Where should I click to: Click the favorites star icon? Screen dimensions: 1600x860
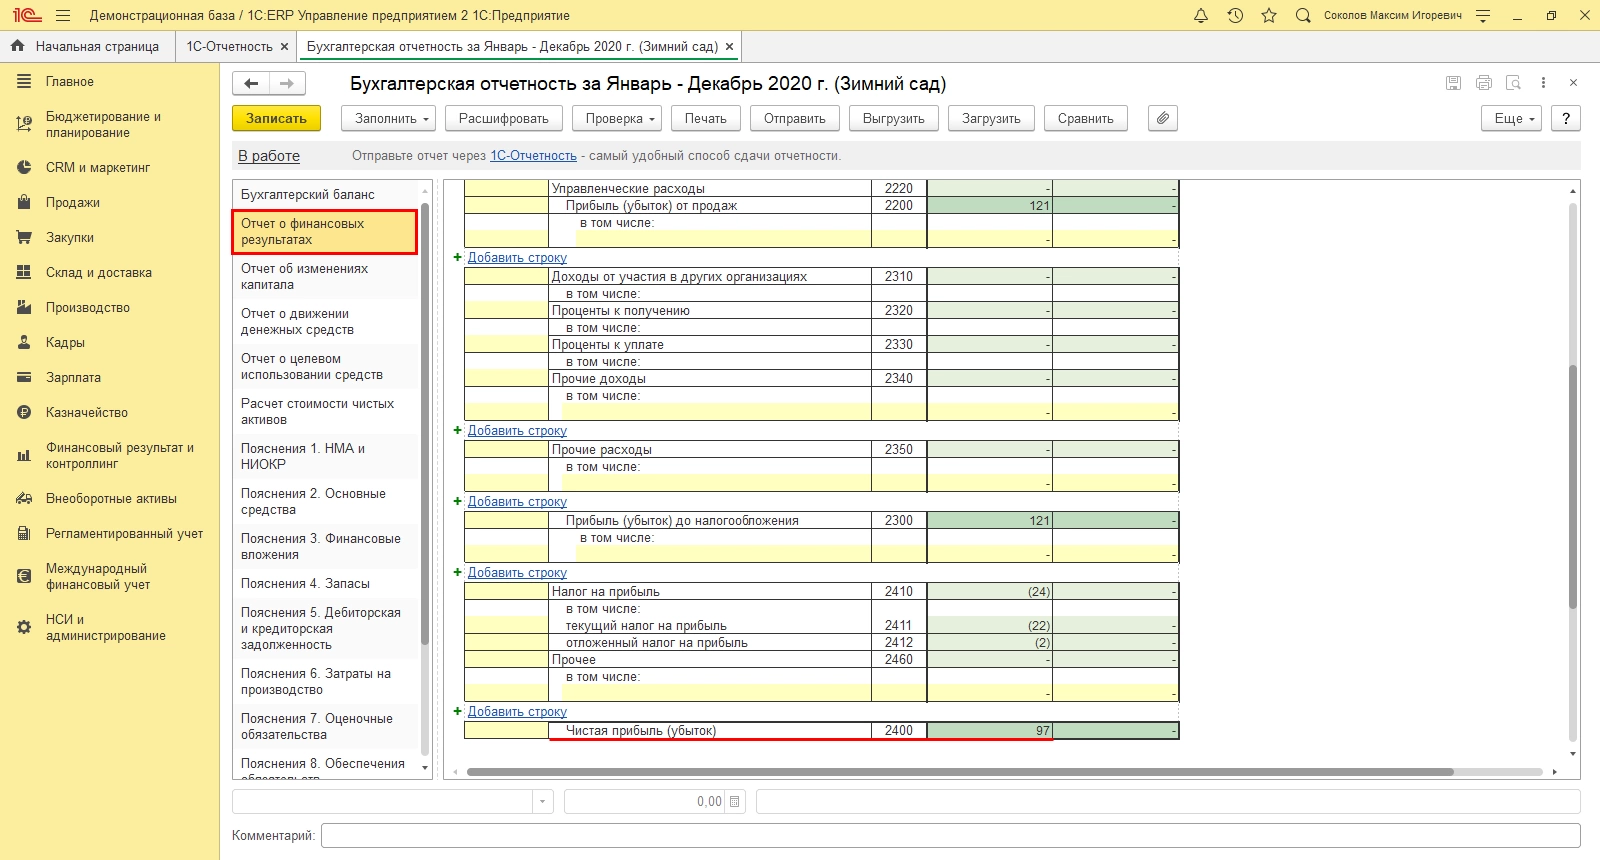coord(1269,15)
